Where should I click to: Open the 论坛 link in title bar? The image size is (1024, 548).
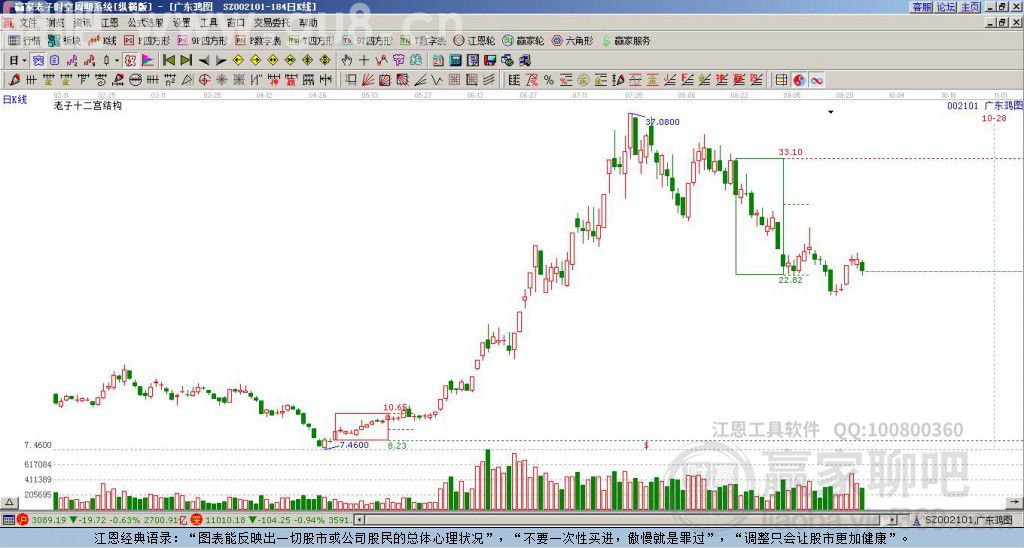[945, 7]
